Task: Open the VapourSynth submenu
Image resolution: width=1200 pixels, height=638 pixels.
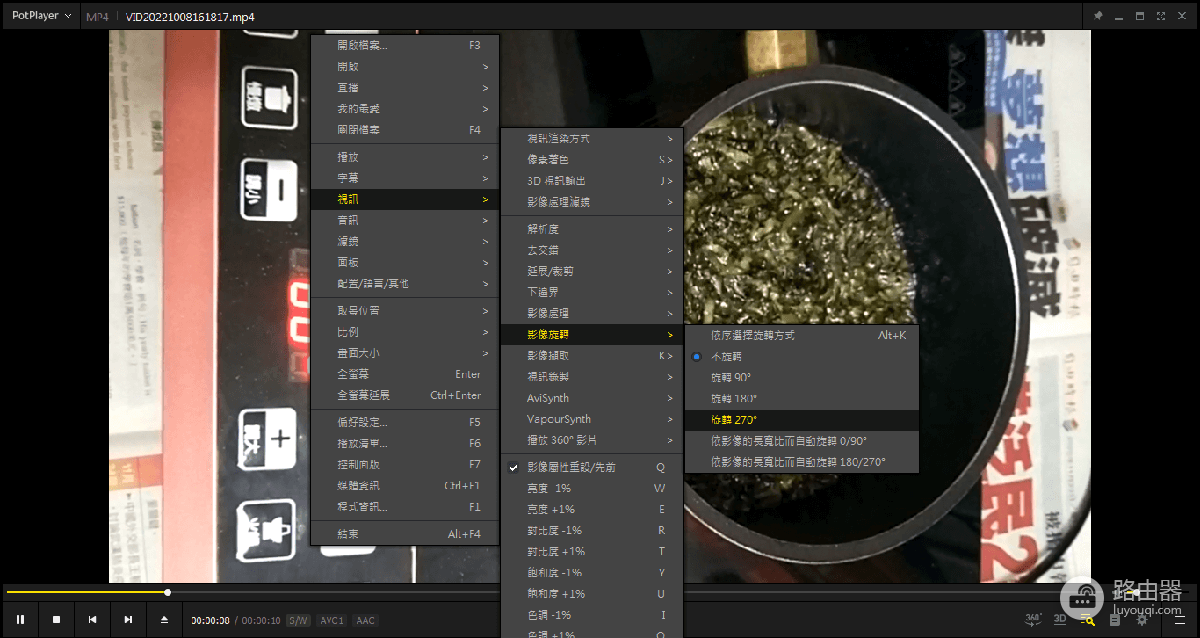Action: [591, 419]
